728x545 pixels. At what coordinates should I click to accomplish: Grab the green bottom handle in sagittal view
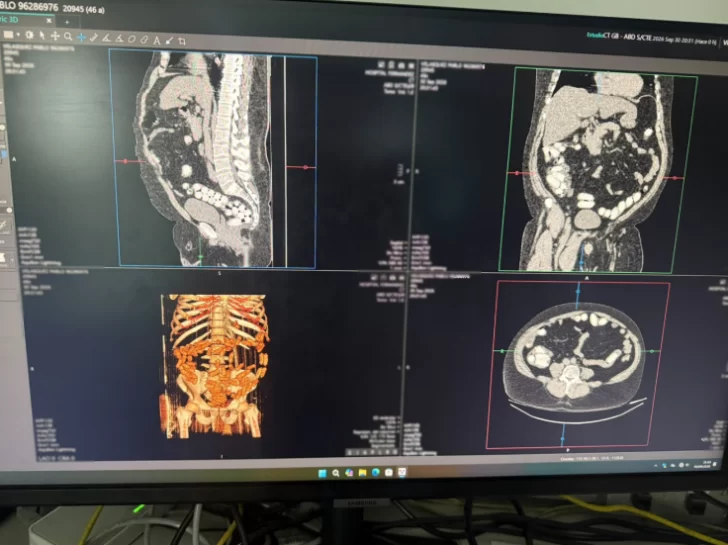click(x=201, y=256)
